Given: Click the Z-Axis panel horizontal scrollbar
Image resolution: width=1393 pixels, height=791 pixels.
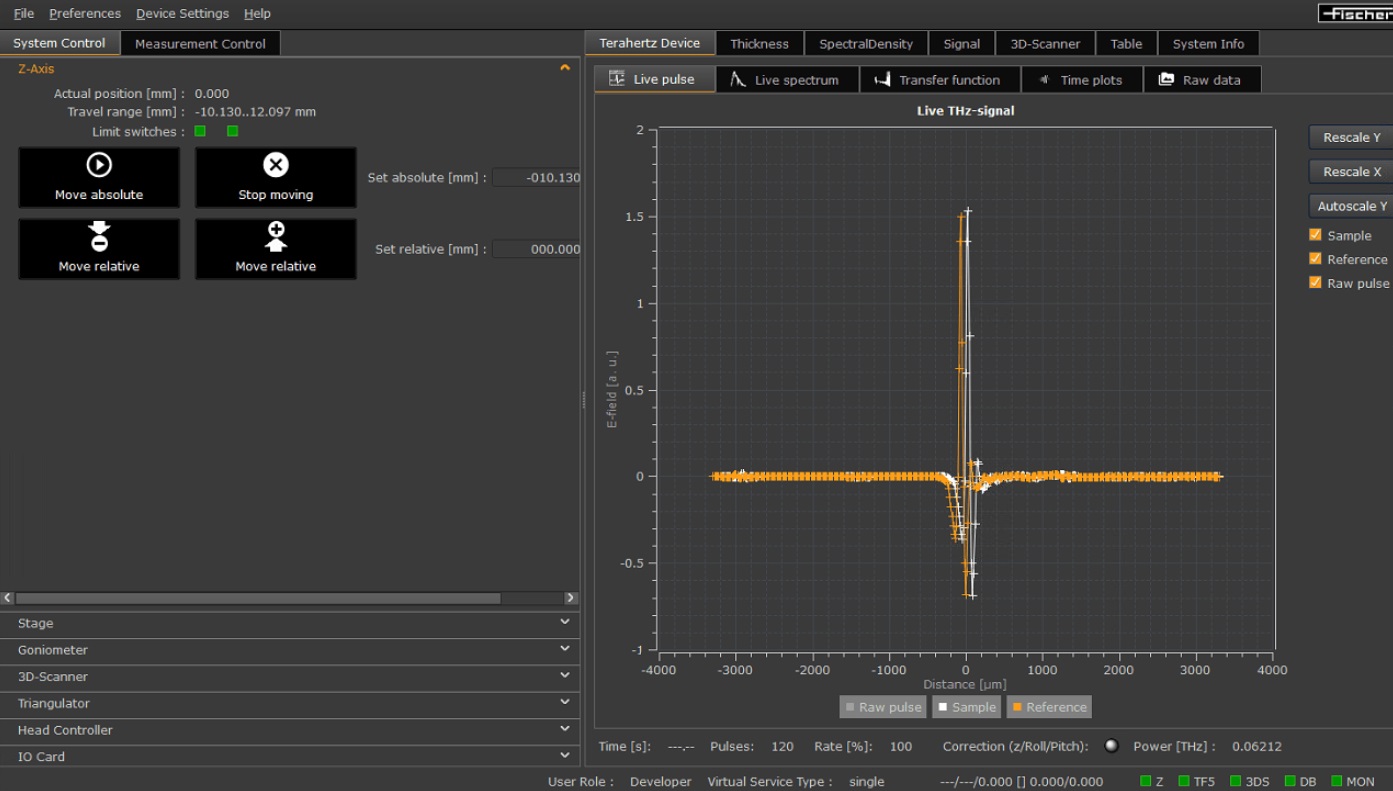Looking at the screenshot, I should tap(260, 598).
